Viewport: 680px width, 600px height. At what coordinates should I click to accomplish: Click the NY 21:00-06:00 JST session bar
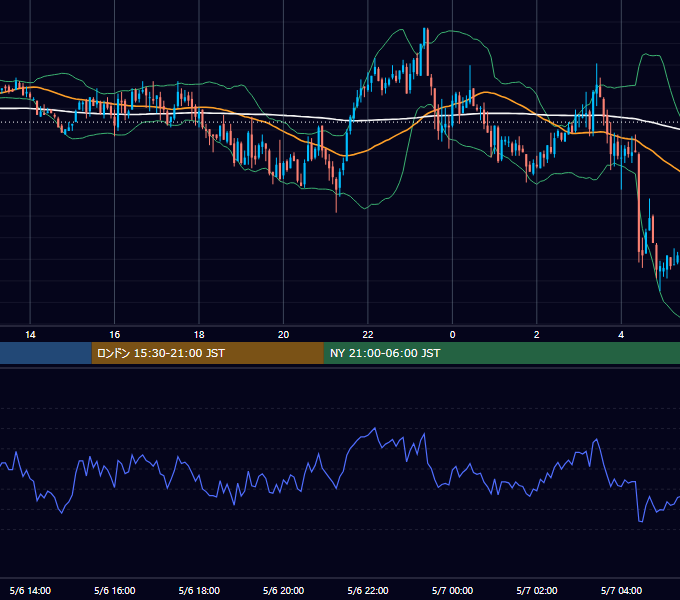[502, 353]
